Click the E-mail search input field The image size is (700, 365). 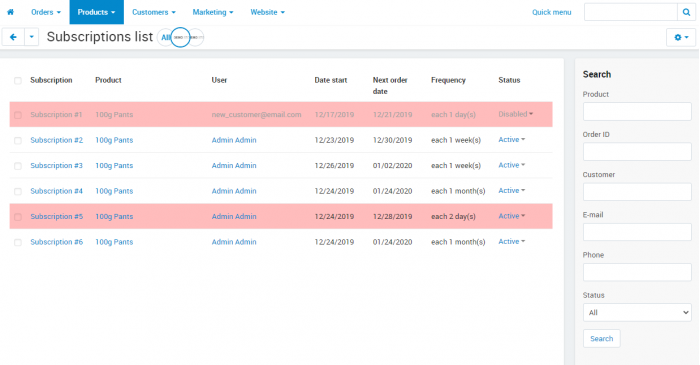pyautogui.click(x=637, y=232)
